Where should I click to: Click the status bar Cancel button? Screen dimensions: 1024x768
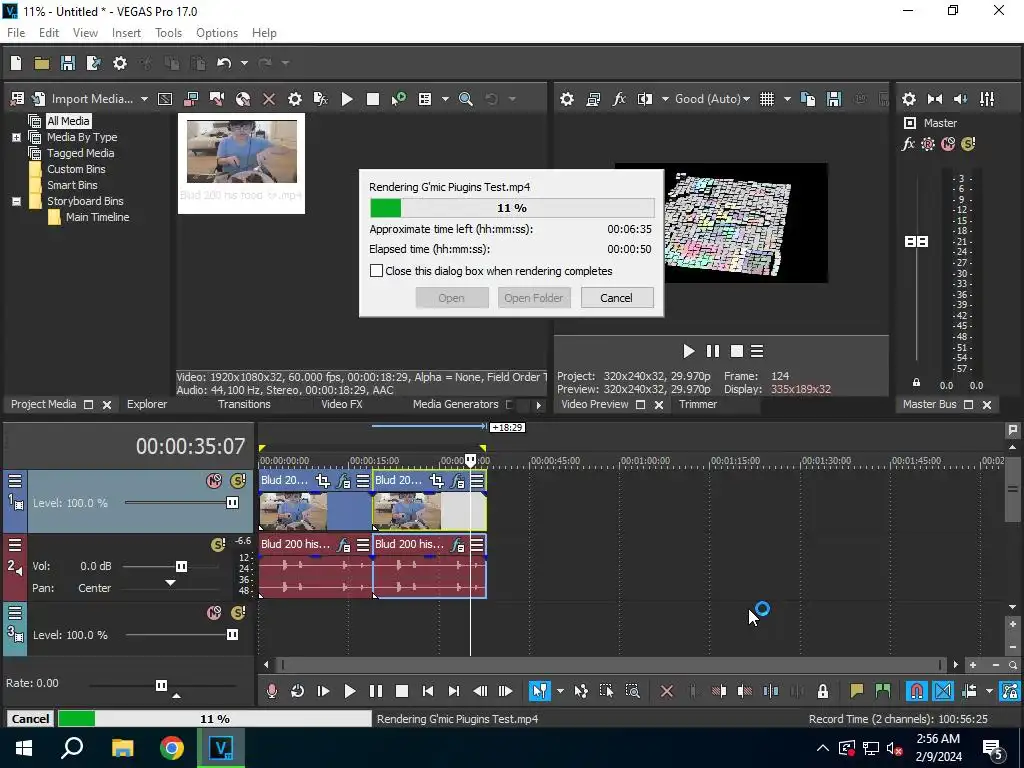30,719
